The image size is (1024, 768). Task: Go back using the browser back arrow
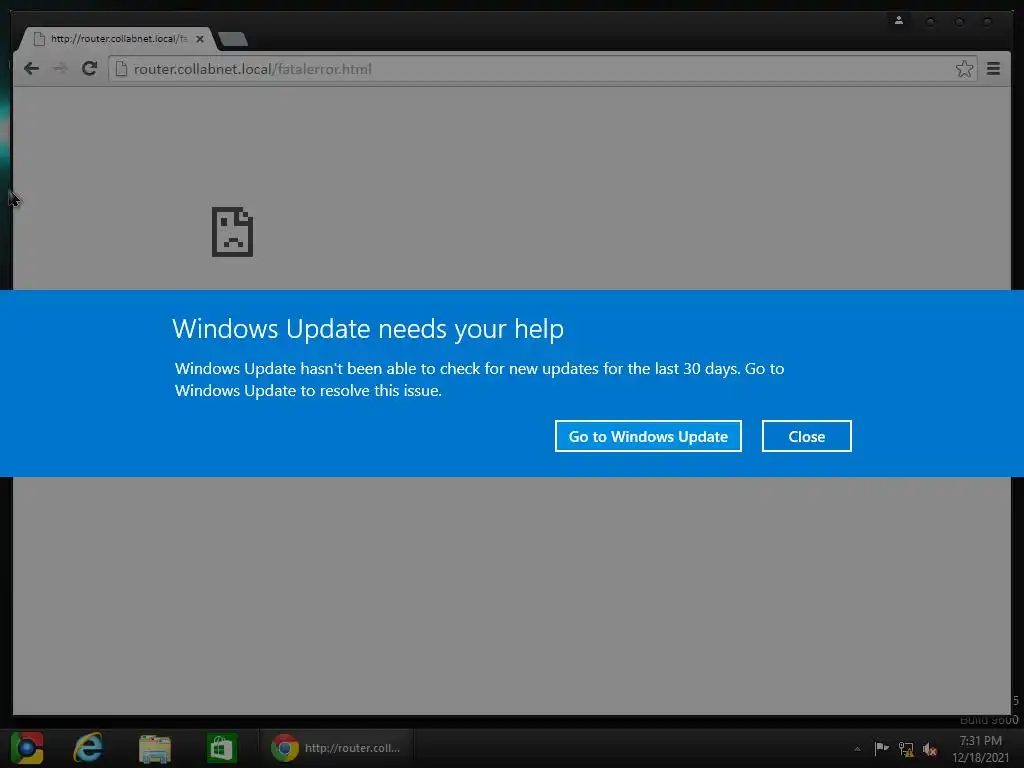[31, 69]
